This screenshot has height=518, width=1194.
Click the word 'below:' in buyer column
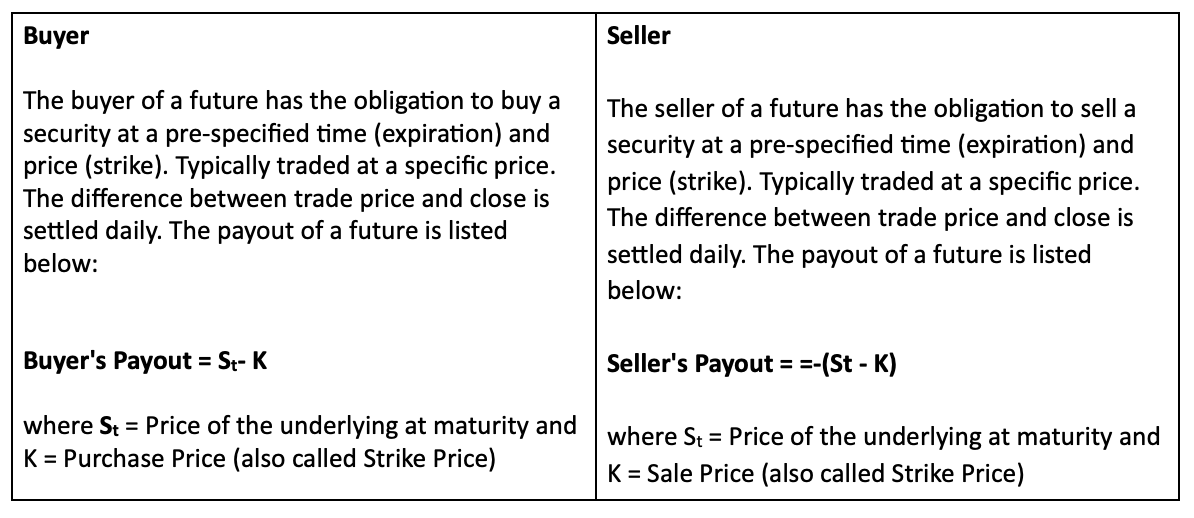tap(60, 263)
